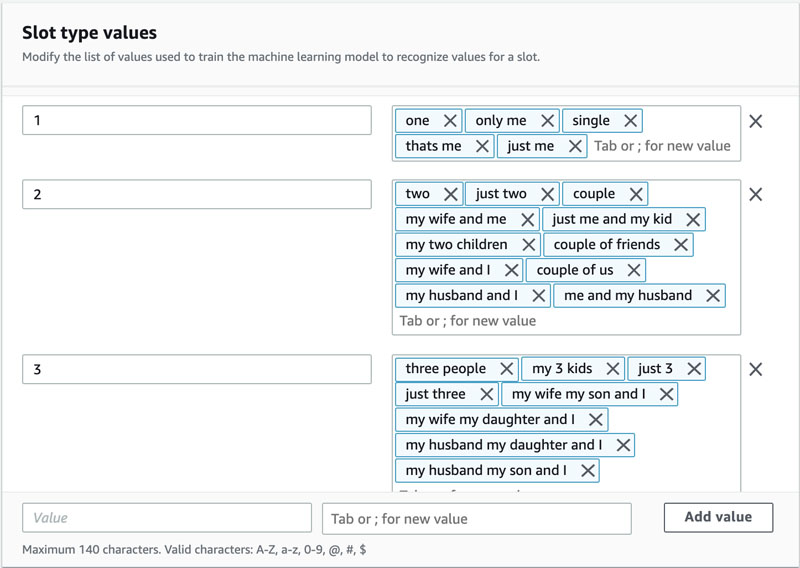Click the empty Value input at bottom

point(167,518)
